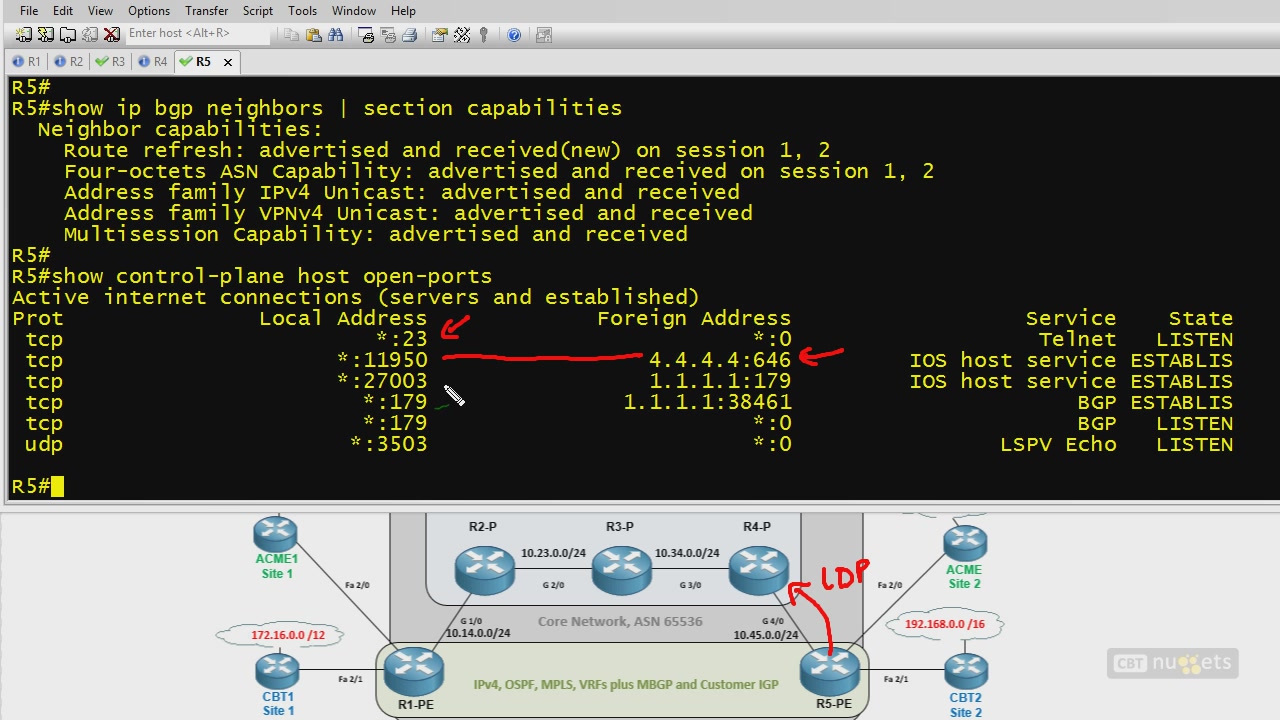Click the Disconnect session icon
The width and height of the screenshot is (1280, 720).
[112, 35]
